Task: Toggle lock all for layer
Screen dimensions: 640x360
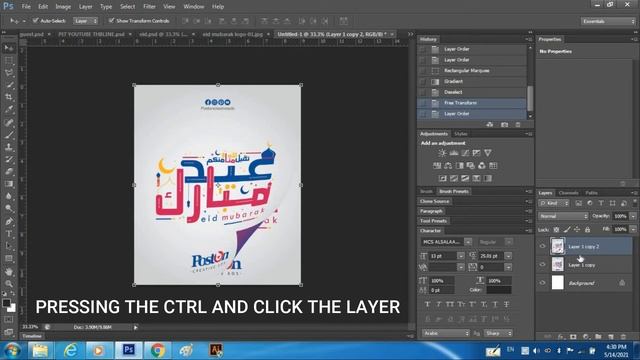Action: [587, 230]
